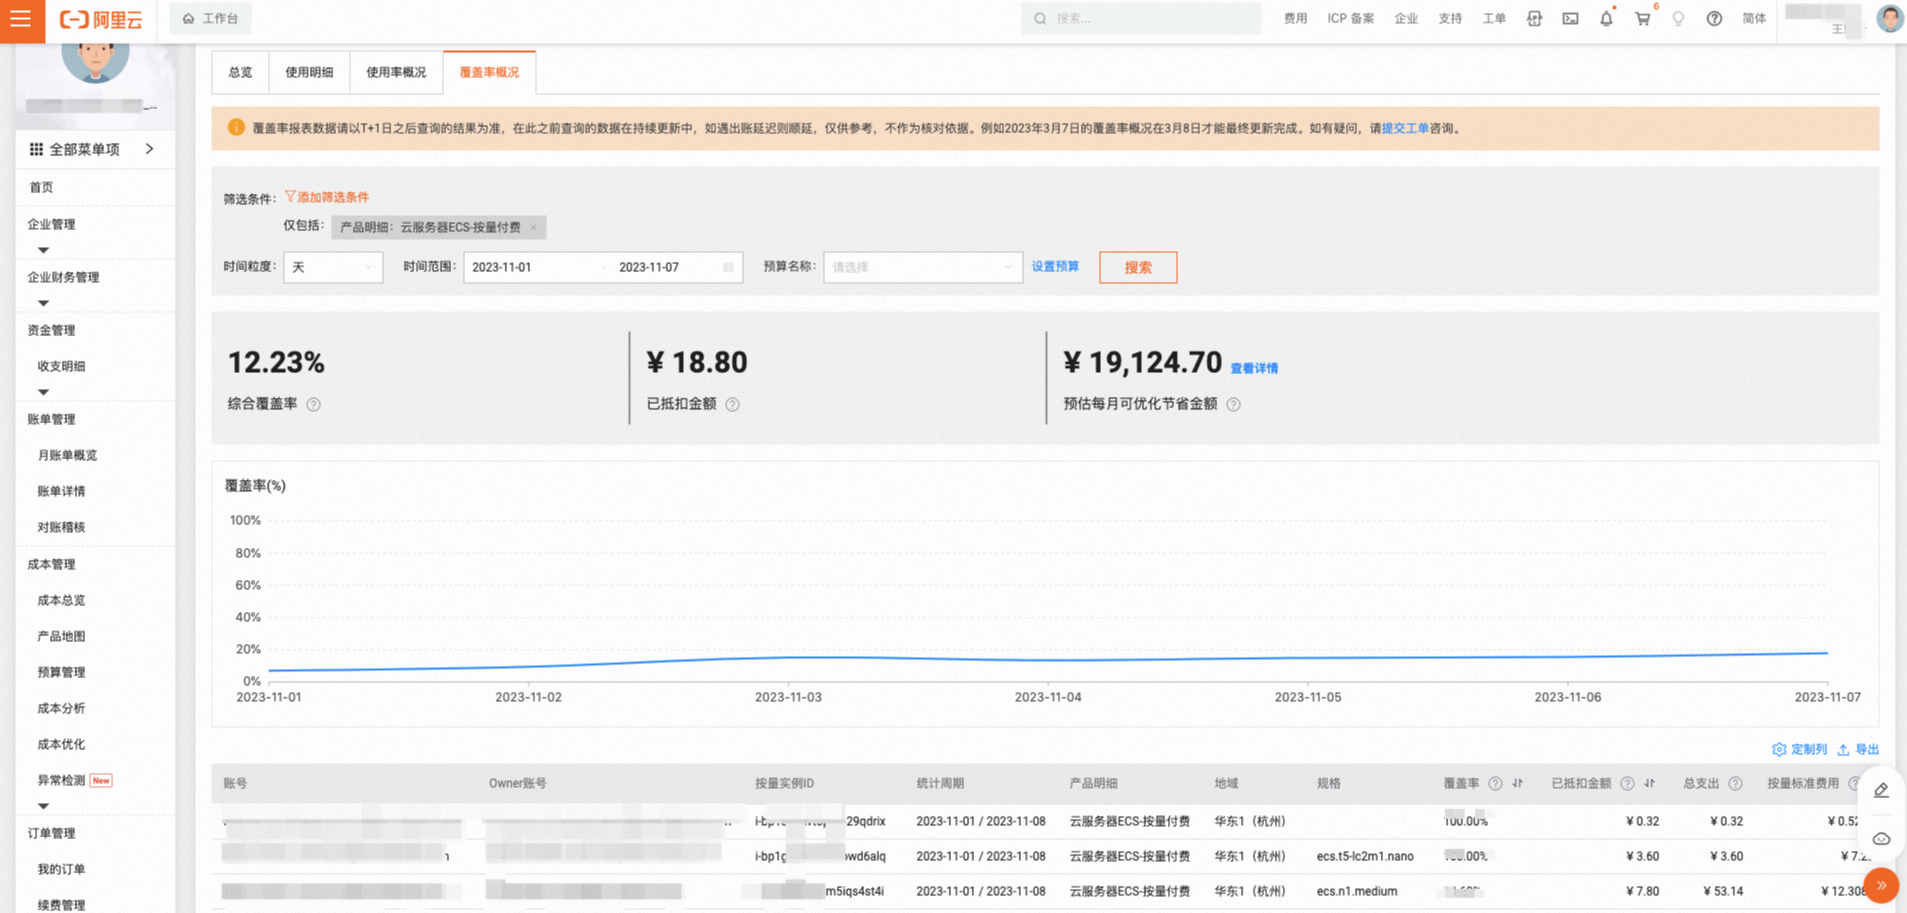Remove the 云服务器ECS-按量付费 filter tag
The height and width of the screenshot is (913, 1907).
point(534,227)
